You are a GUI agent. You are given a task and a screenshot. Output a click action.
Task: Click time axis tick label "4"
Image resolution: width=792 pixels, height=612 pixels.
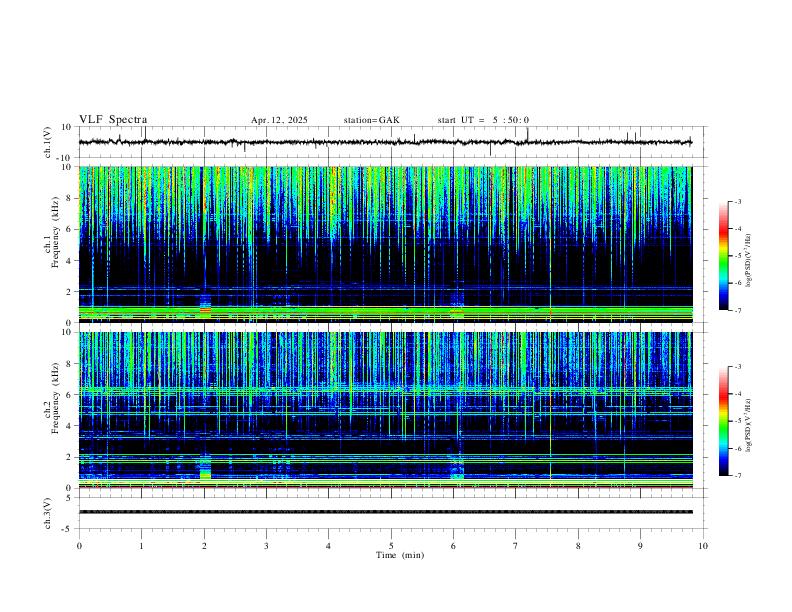click(328, 546)
